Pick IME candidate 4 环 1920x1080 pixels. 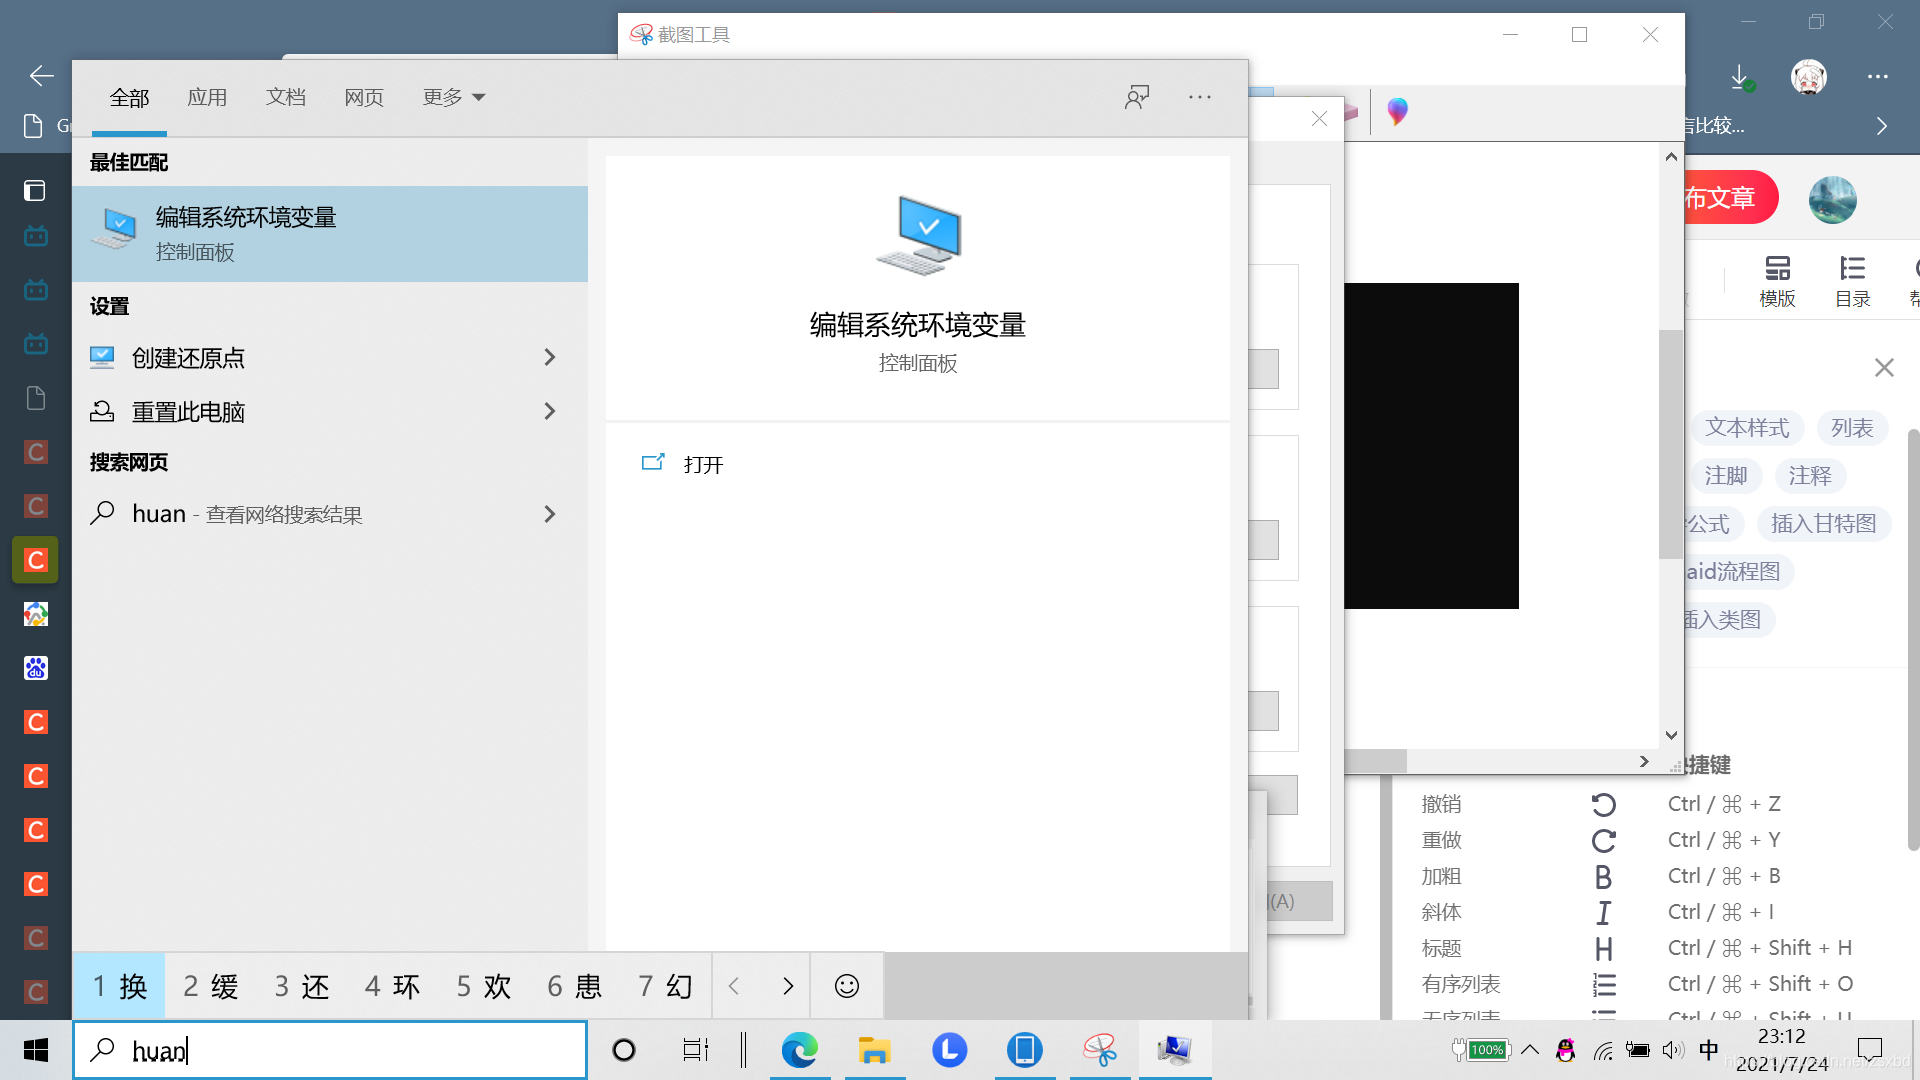pyautogui.click(x=392, y=986)
